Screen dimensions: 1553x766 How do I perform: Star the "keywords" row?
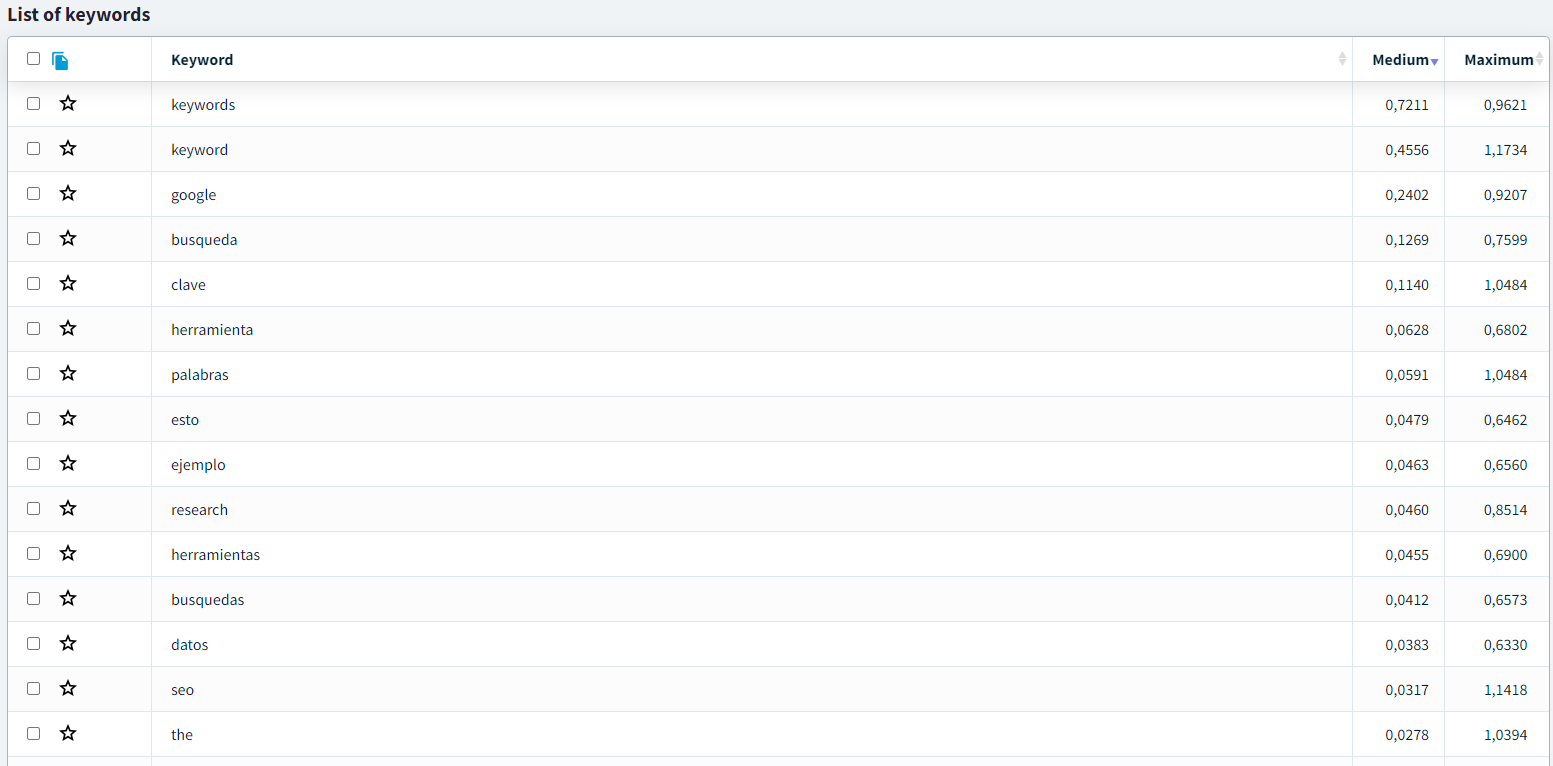tap(68, 104)
